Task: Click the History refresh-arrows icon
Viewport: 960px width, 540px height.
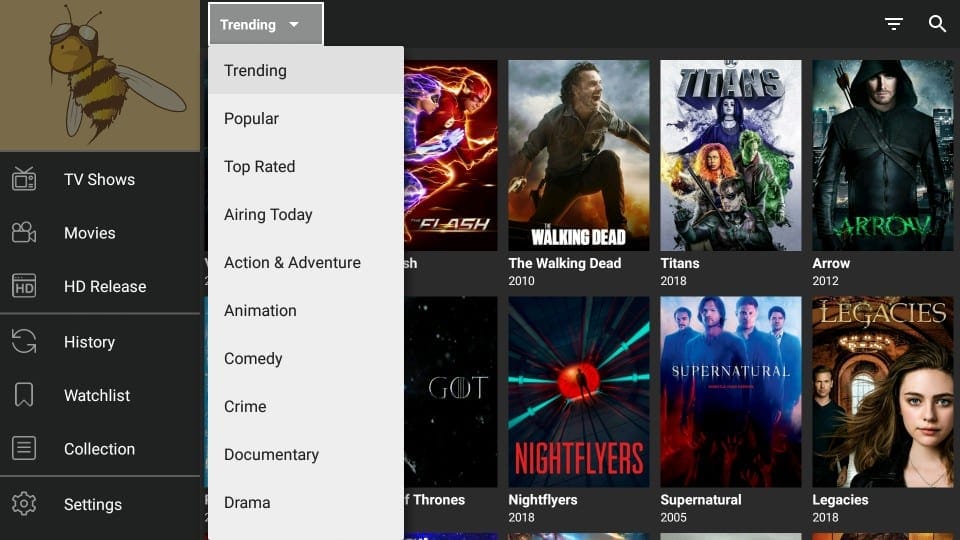Action: pos(24,342)
